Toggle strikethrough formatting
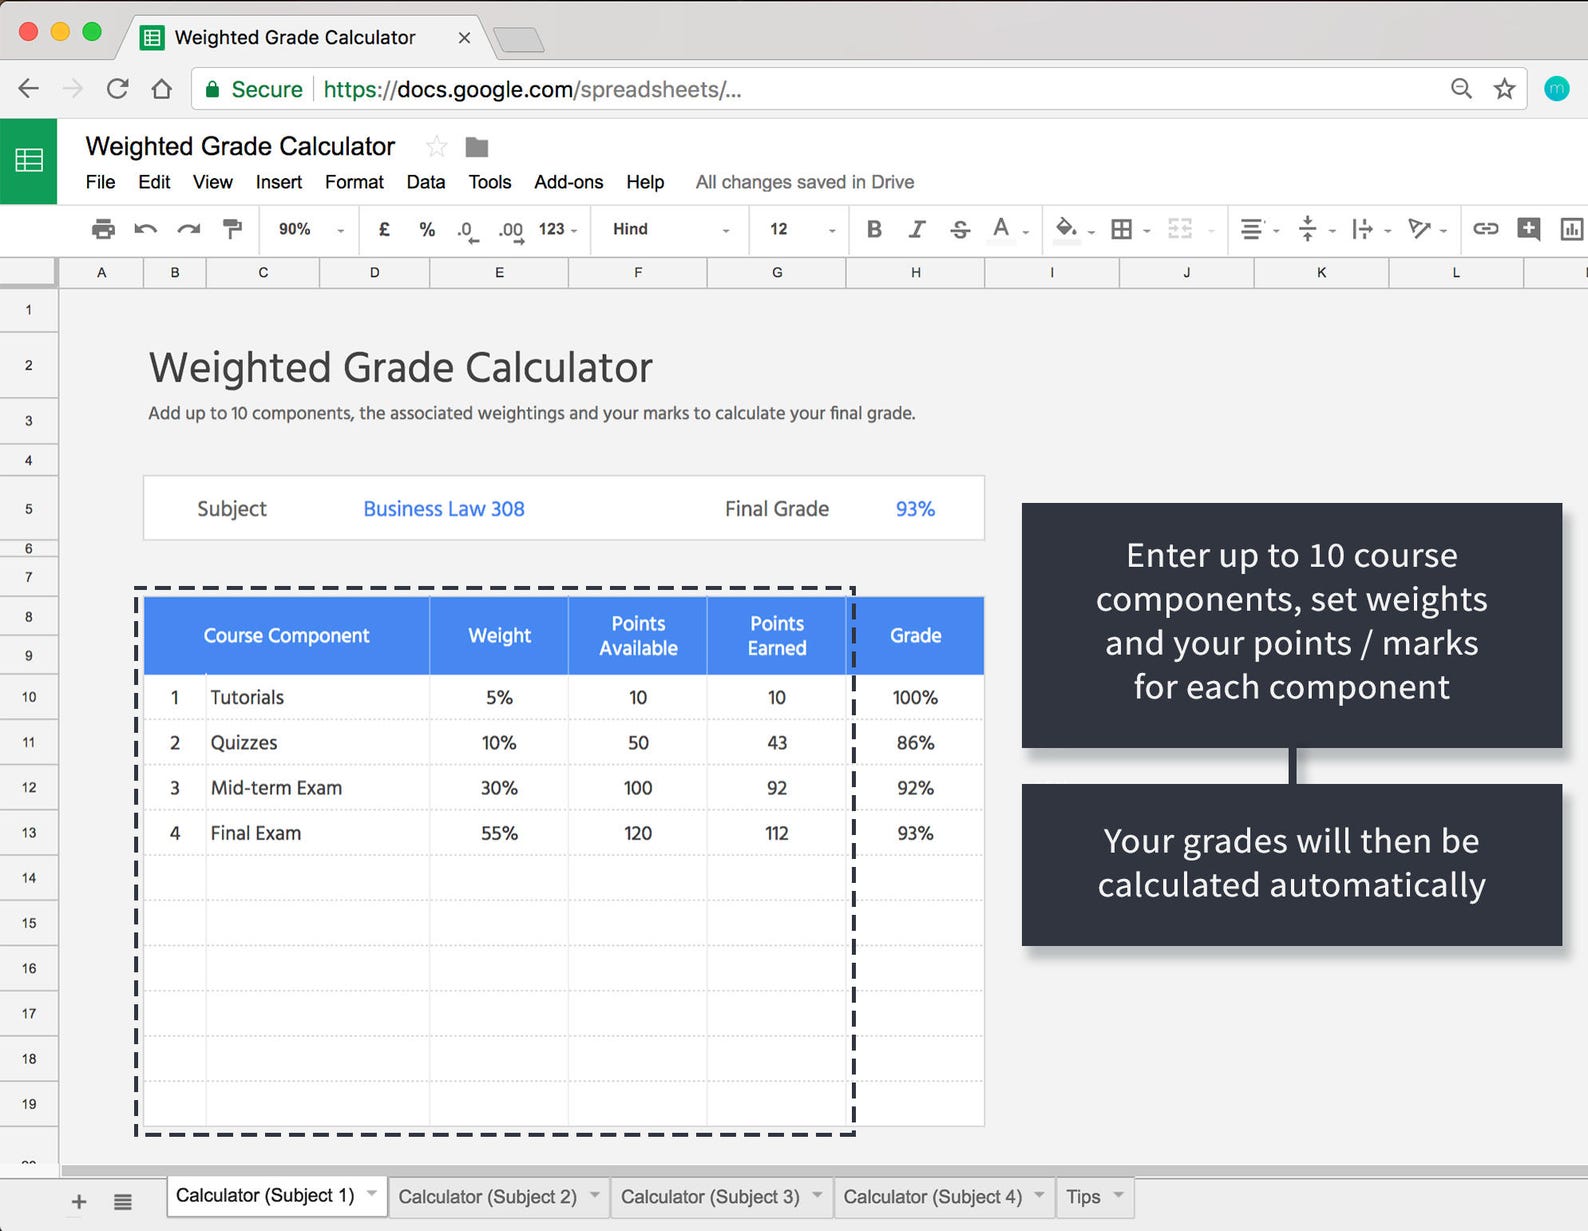The width and height of the screenshot is (1588, 1231). click(x=960, y=229)
